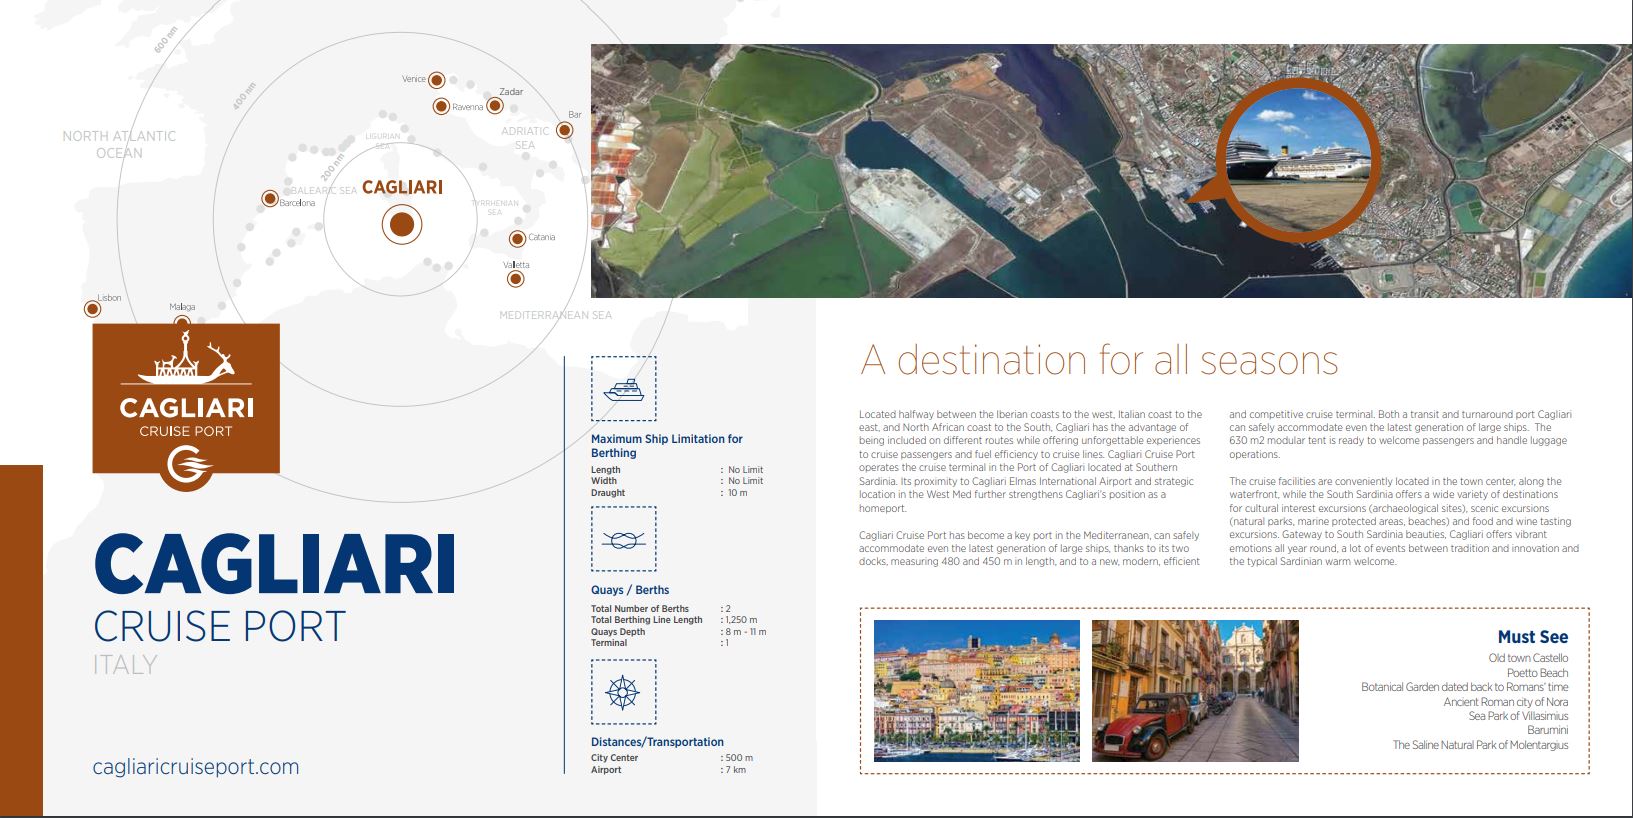Select the central Cagliari marker on the map
The image size is (1633, 818).
click(401, 225)
